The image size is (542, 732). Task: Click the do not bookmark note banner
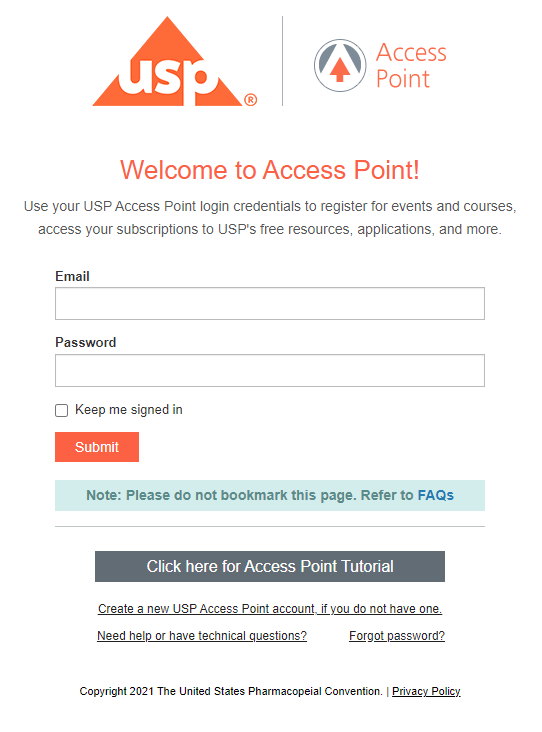pos(270,495)
